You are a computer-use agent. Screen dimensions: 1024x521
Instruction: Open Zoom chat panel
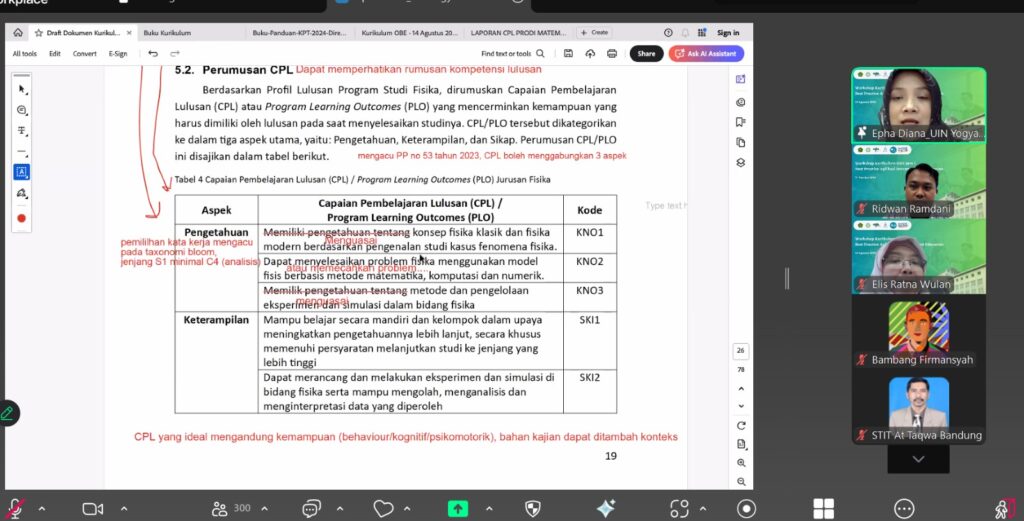click(312, 508)
